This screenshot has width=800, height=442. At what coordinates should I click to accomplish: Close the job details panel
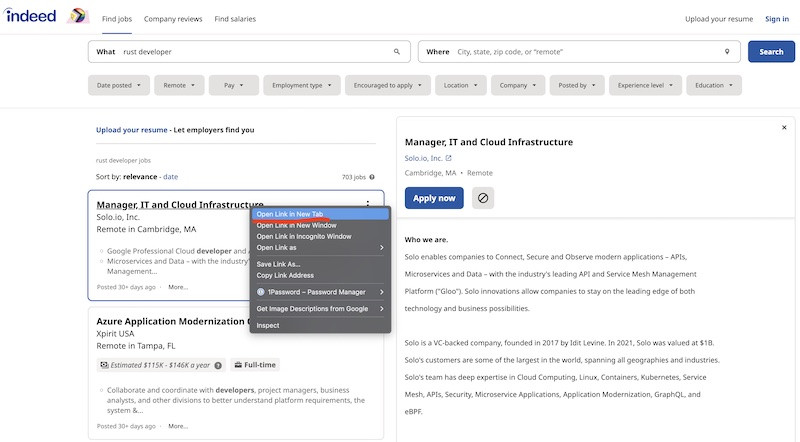(784, 128)
